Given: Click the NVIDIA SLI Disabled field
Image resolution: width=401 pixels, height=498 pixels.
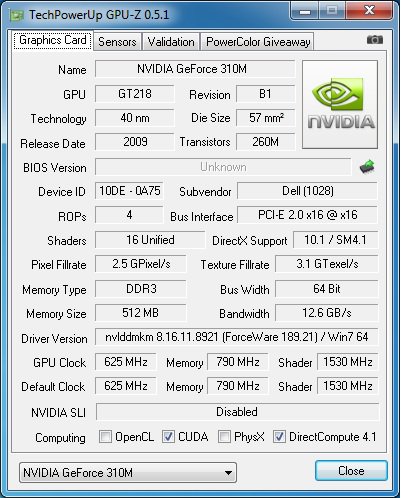Looking at the screenshot, I should tap(237, 412).
